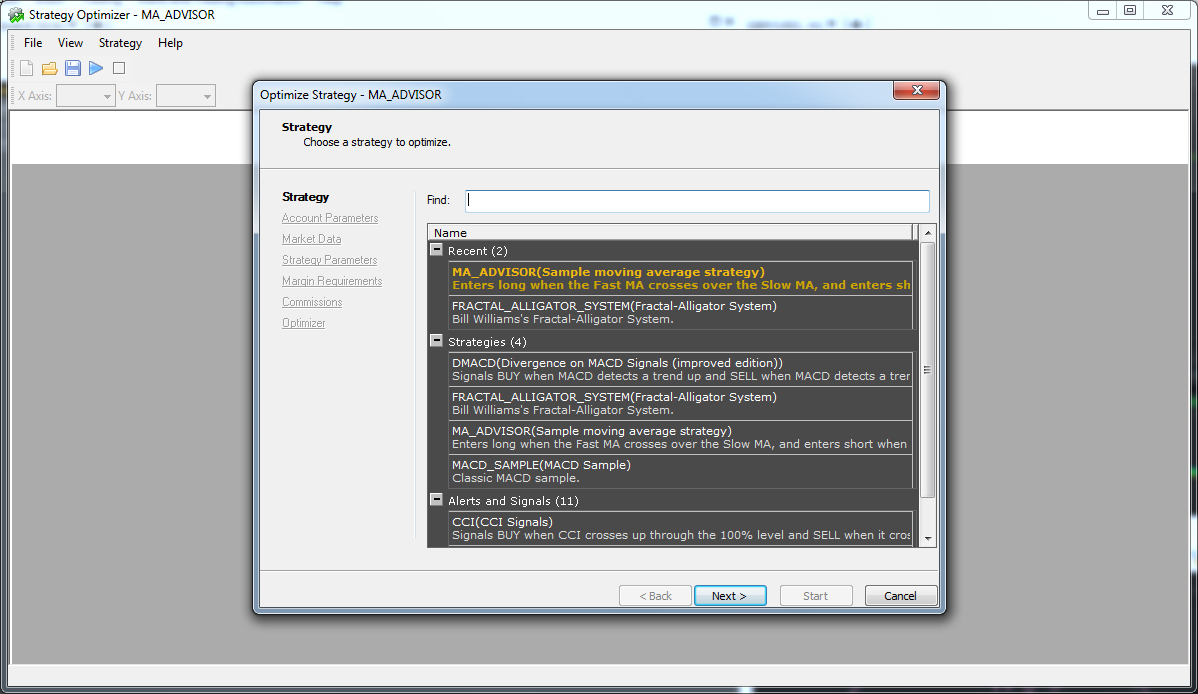1198x694 pixels.
Task: Close the Optimize Strategy dialog with the red X
Action: click(x=915, y=94)
